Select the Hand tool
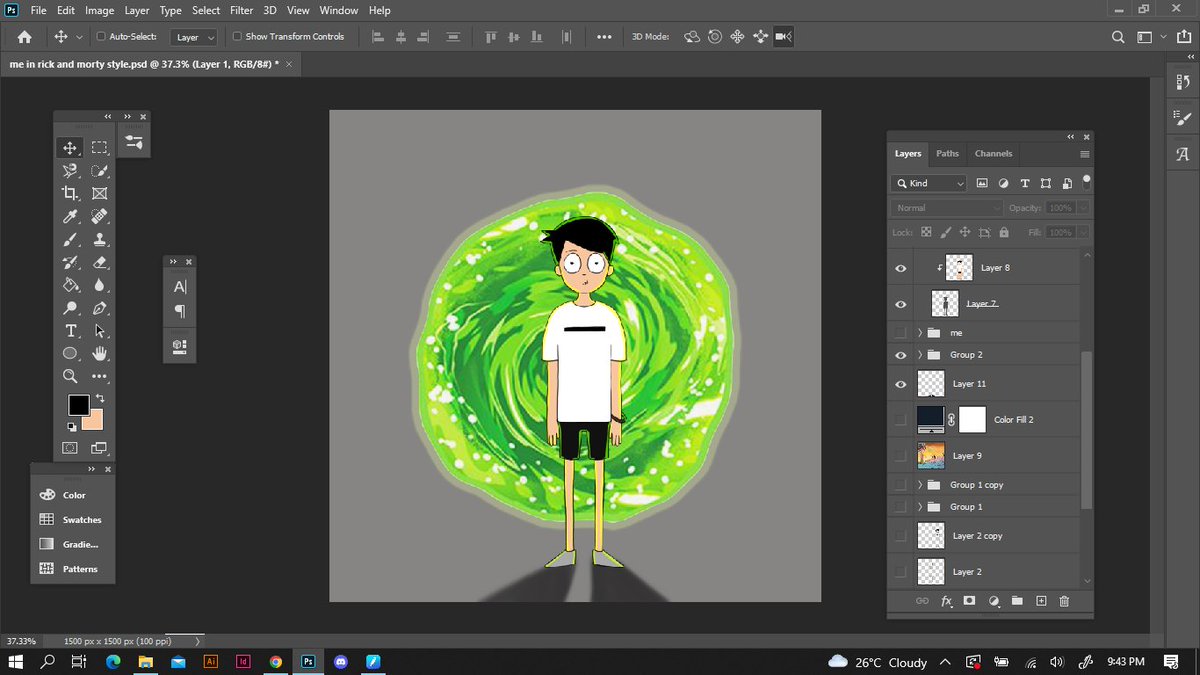1200x675 pixels. pos(99,354)
